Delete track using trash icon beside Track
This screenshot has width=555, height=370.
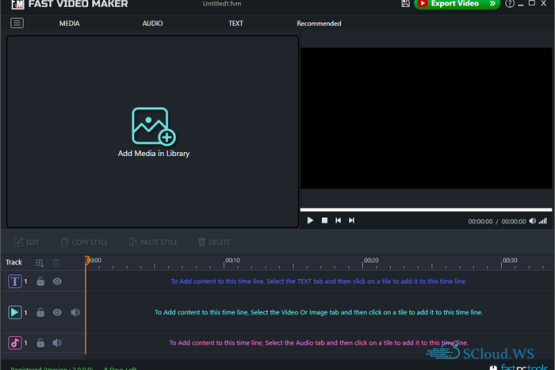coord(56,263)
